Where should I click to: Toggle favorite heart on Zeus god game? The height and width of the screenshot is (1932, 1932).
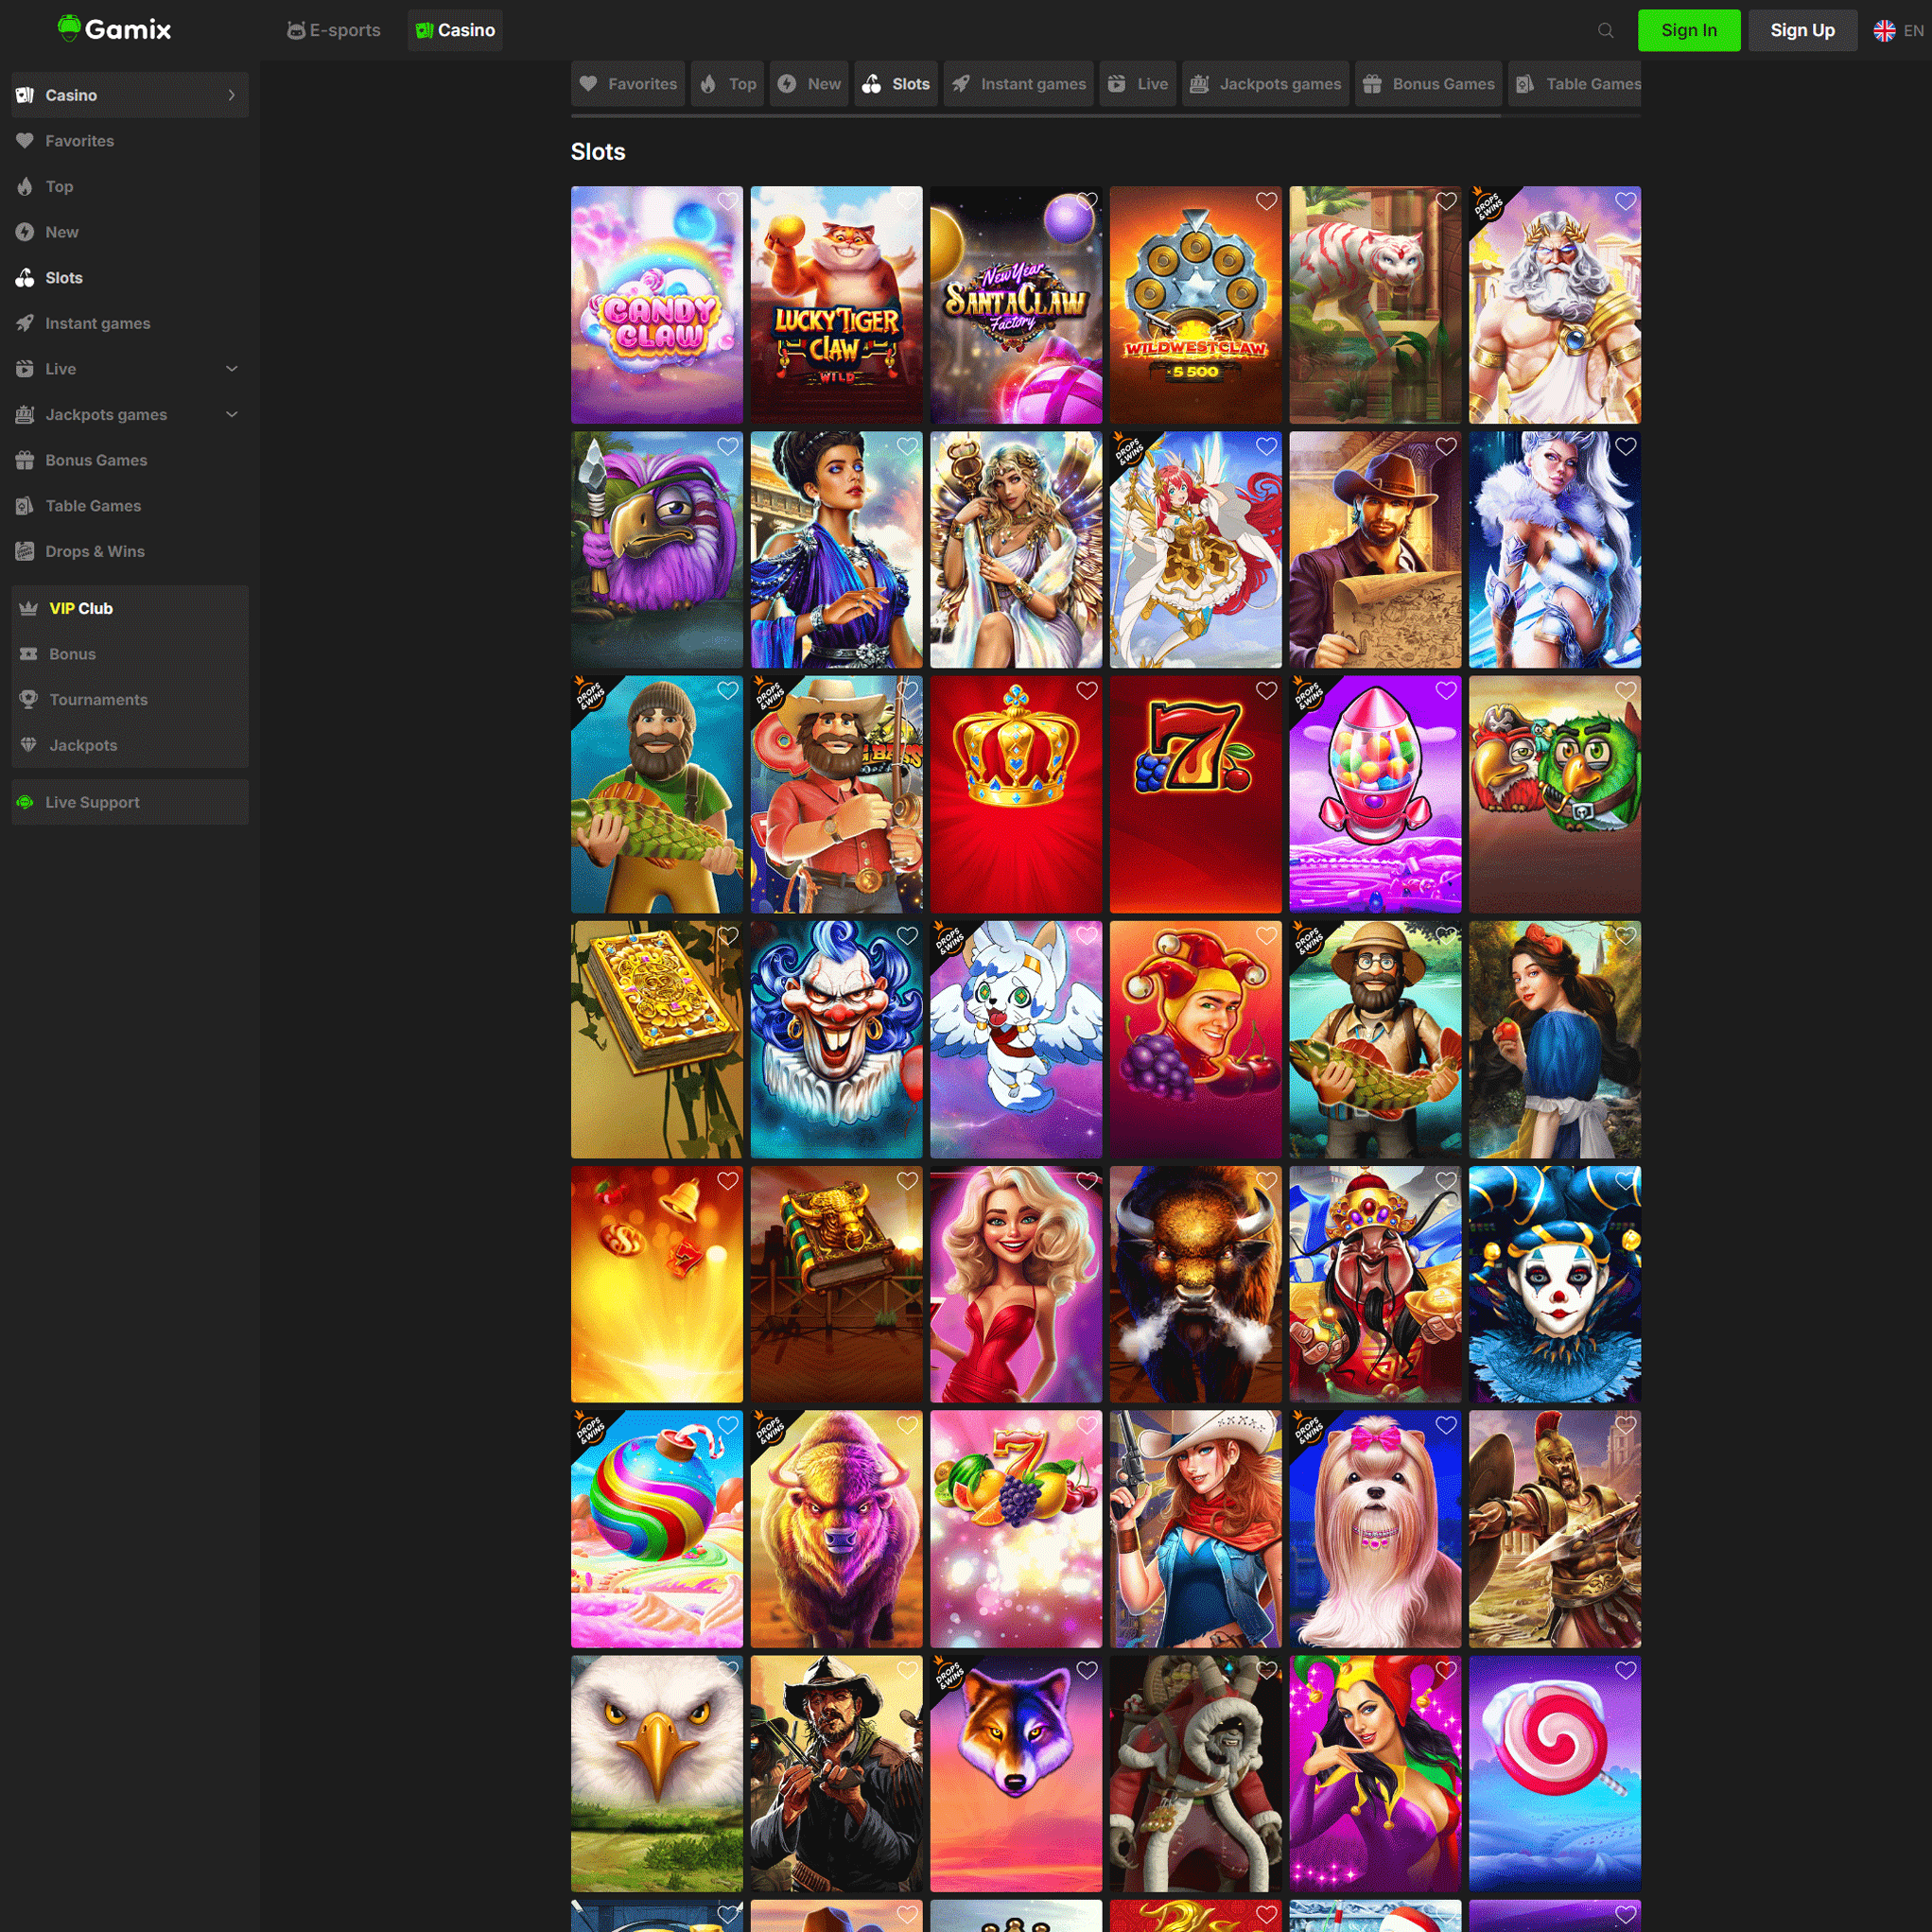click(x=1626, y=201)
